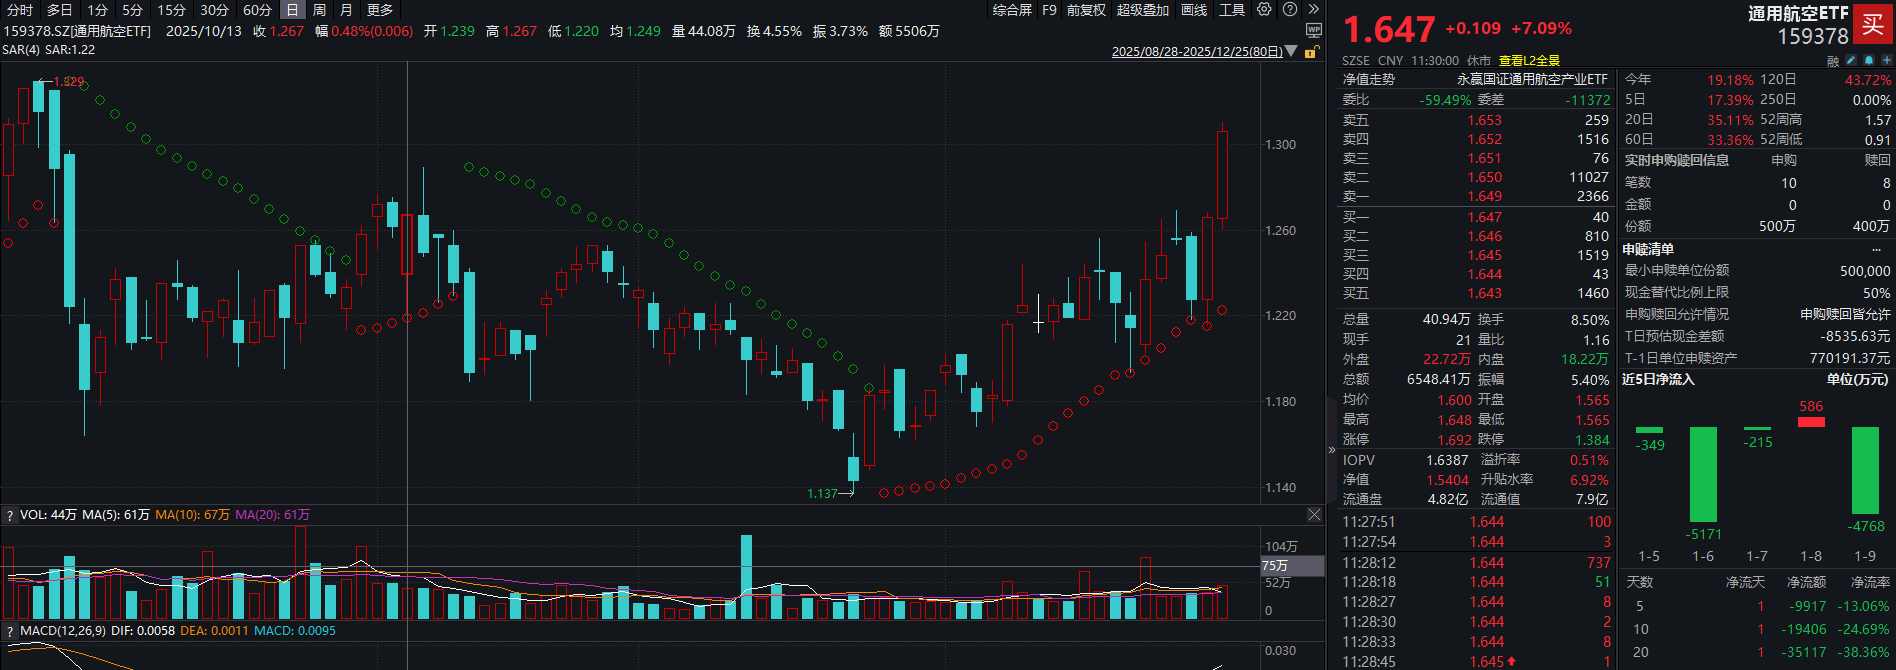Click the 净值走势 NAV trend label

point(1368,80)
